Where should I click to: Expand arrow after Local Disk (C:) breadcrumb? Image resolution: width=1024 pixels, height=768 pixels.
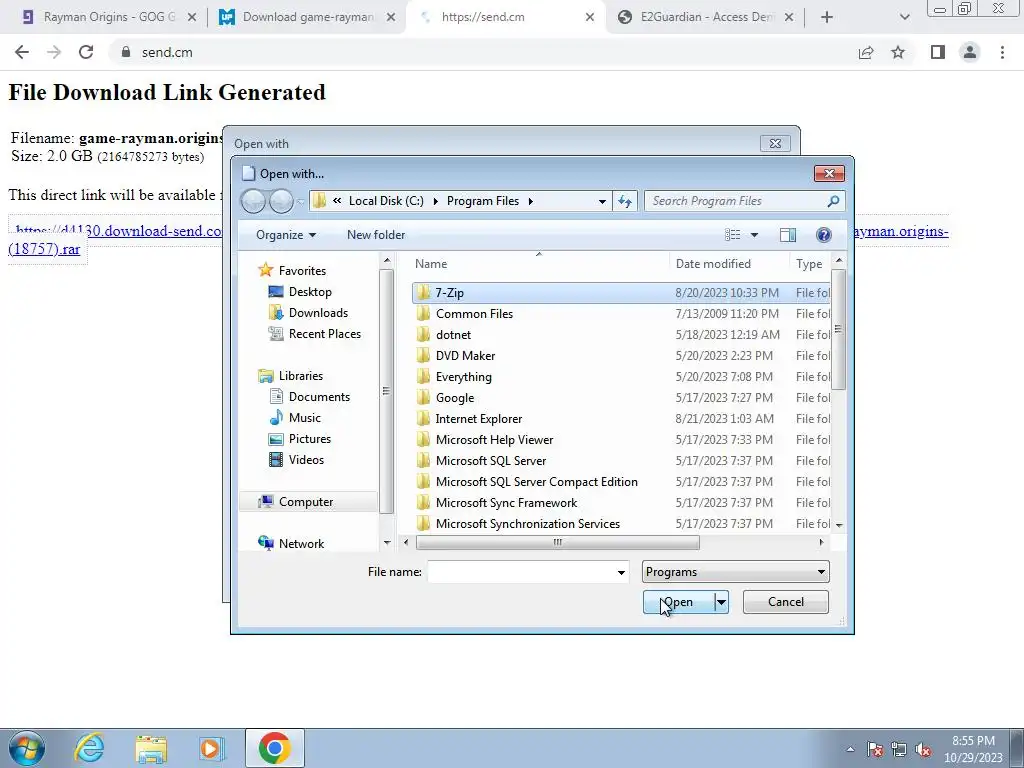click(x=436, y=201)
